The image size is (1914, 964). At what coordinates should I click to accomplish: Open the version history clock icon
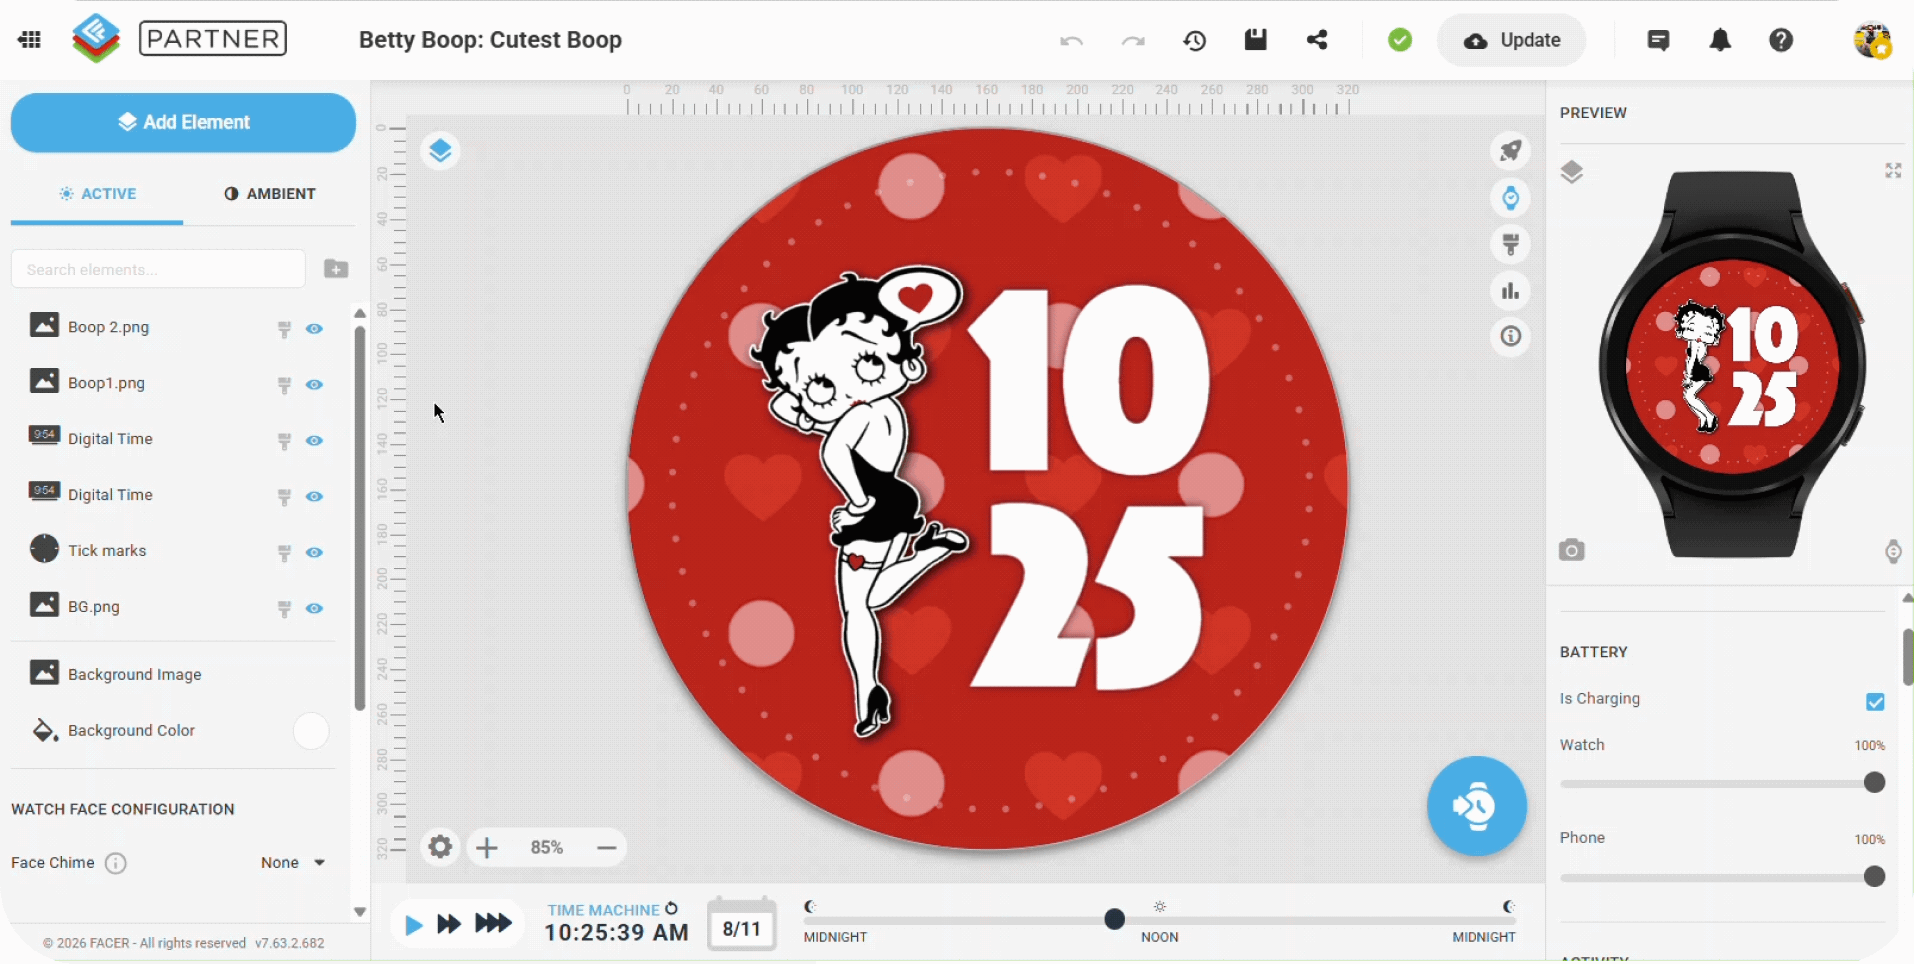click(1194, 41)
